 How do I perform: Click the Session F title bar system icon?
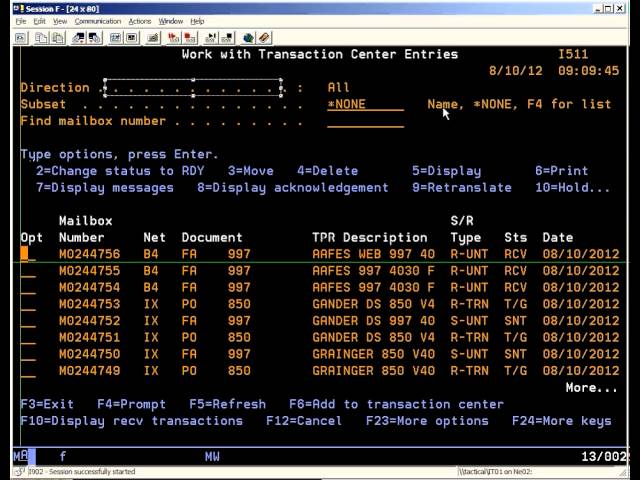(20, 8)
